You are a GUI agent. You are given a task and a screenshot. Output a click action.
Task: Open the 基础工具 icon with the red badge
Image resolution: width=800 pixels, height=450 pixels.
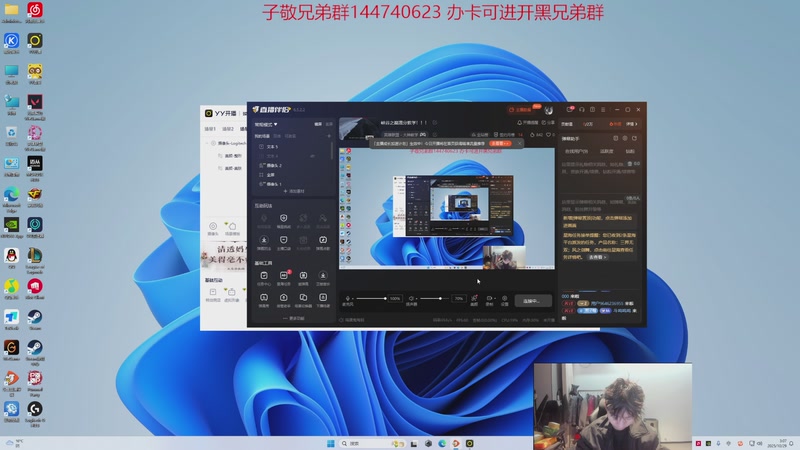(x=284, y=276)
